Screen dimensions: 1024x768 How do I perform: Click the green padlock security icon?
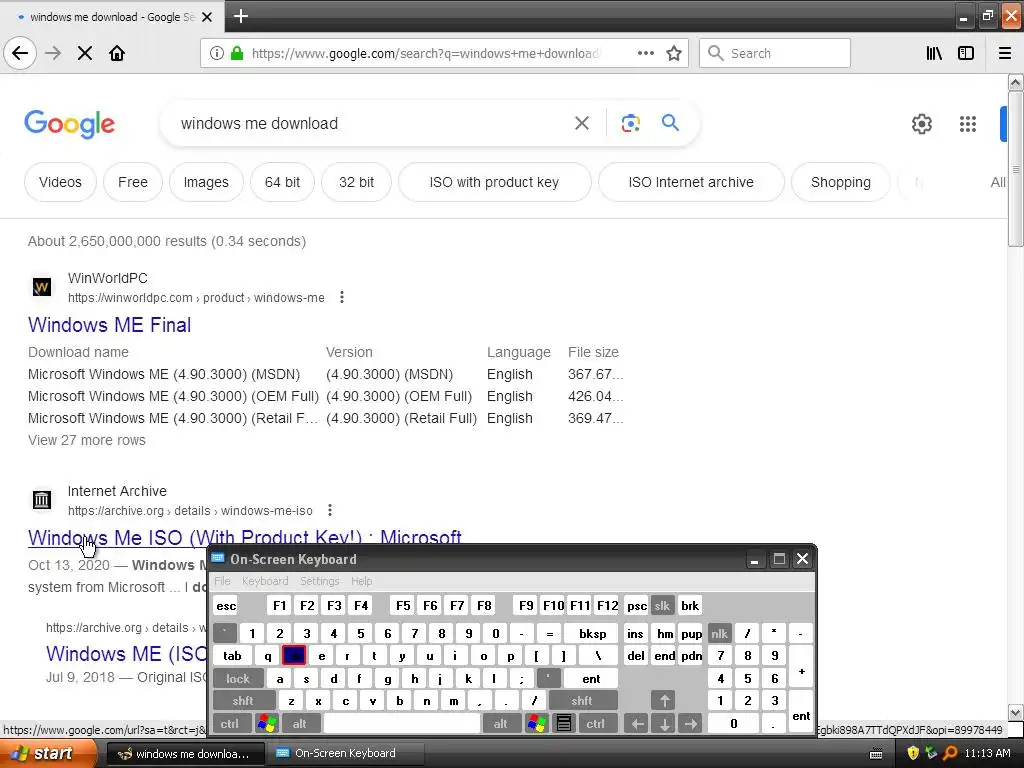coord(237,53)
